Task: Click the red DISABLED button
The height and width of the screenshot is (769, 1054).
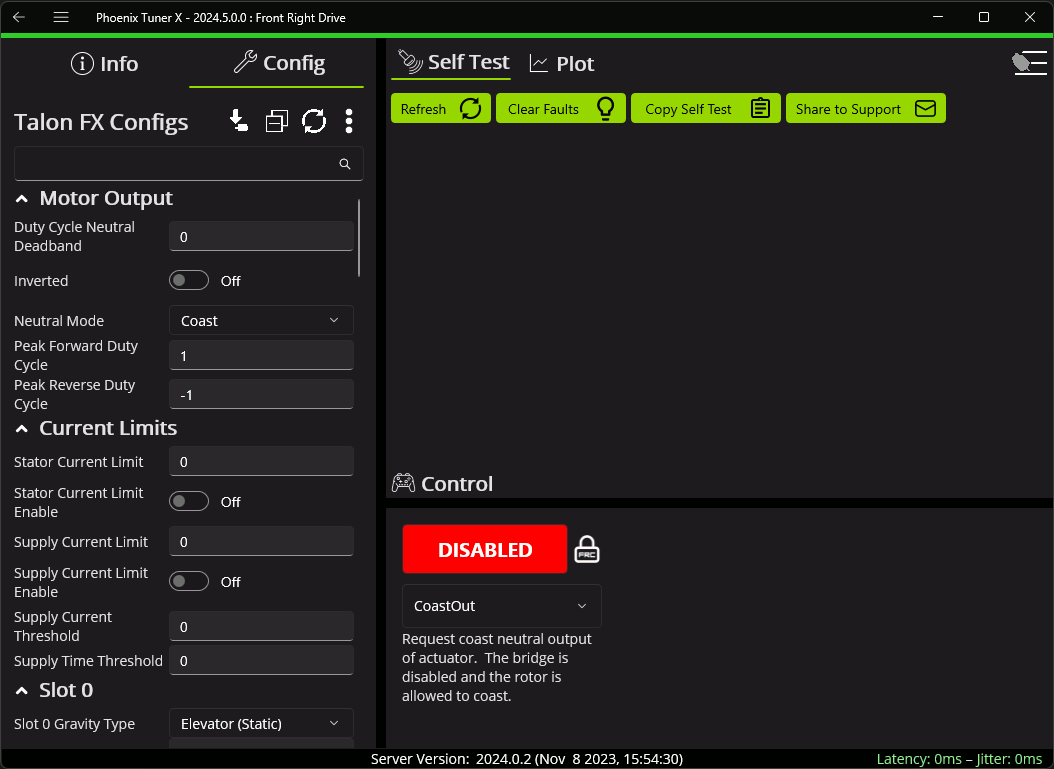Action: coord(485,549)
